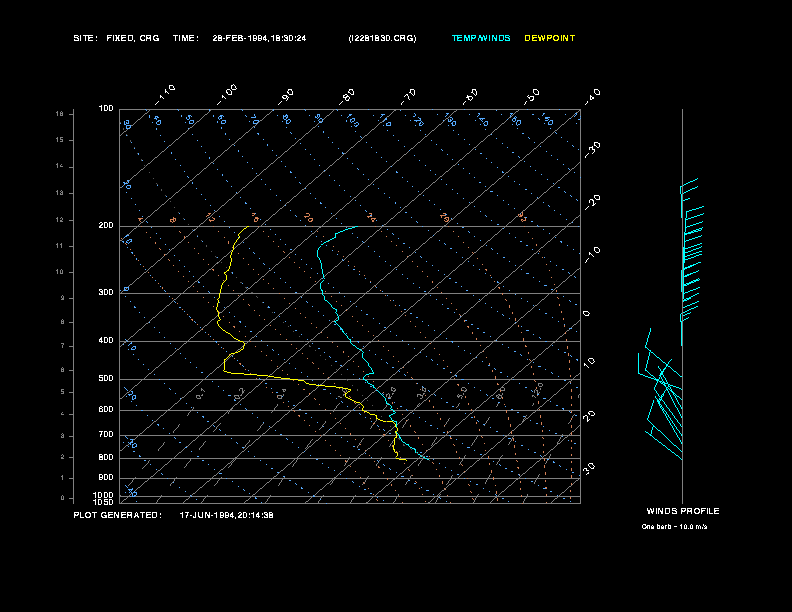
Task: Click the 300 pressure level label
Action: point(106,292)
